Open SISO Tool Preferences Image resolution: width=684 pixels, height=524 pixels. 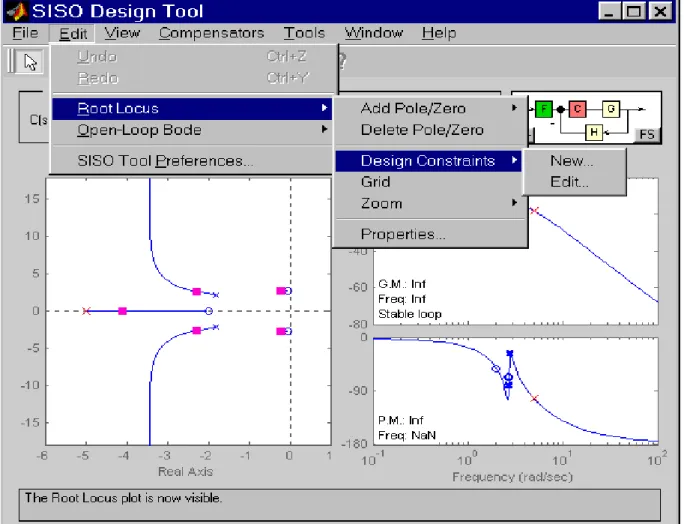[192, 161]
